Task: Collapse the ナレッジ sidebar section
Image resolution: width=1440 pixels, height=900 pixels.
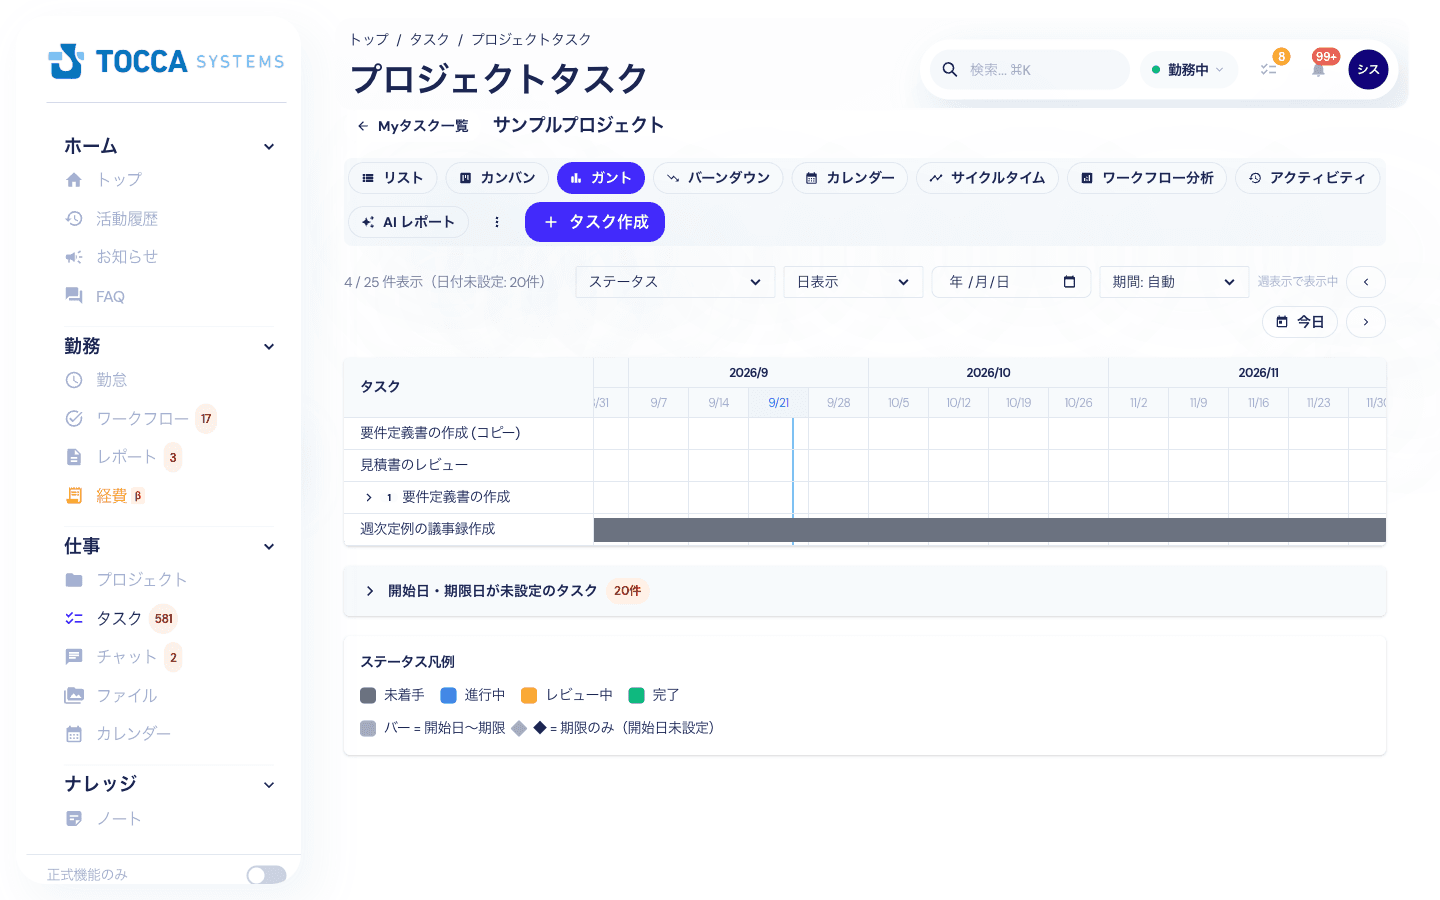Action: [x=269, y=785]
